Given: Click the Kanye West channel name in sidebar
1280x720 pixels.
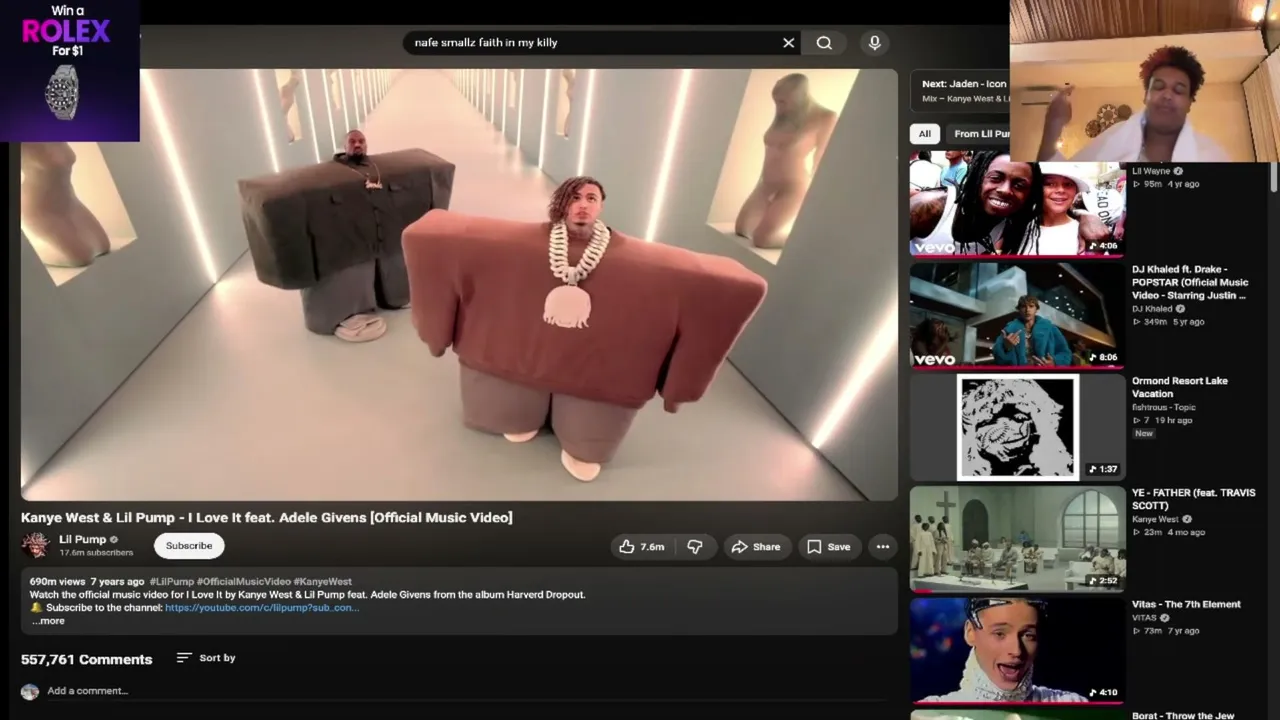Looking at the screenshot, I should point(1155,520).
